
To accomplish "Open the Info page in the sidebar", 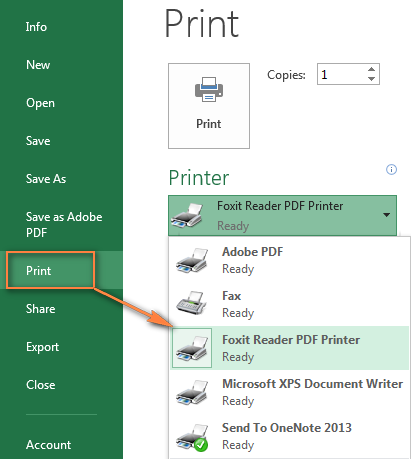I will (x=36, y=27).
